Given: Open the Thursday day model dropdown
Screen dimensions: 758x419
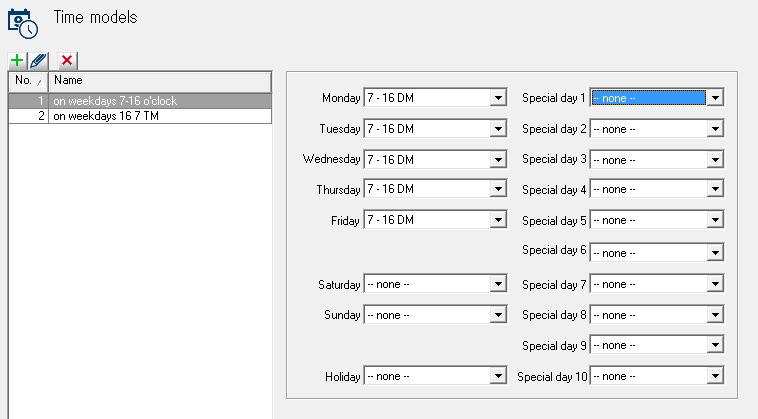Looking at the screenshot, I should click(435, 189).
